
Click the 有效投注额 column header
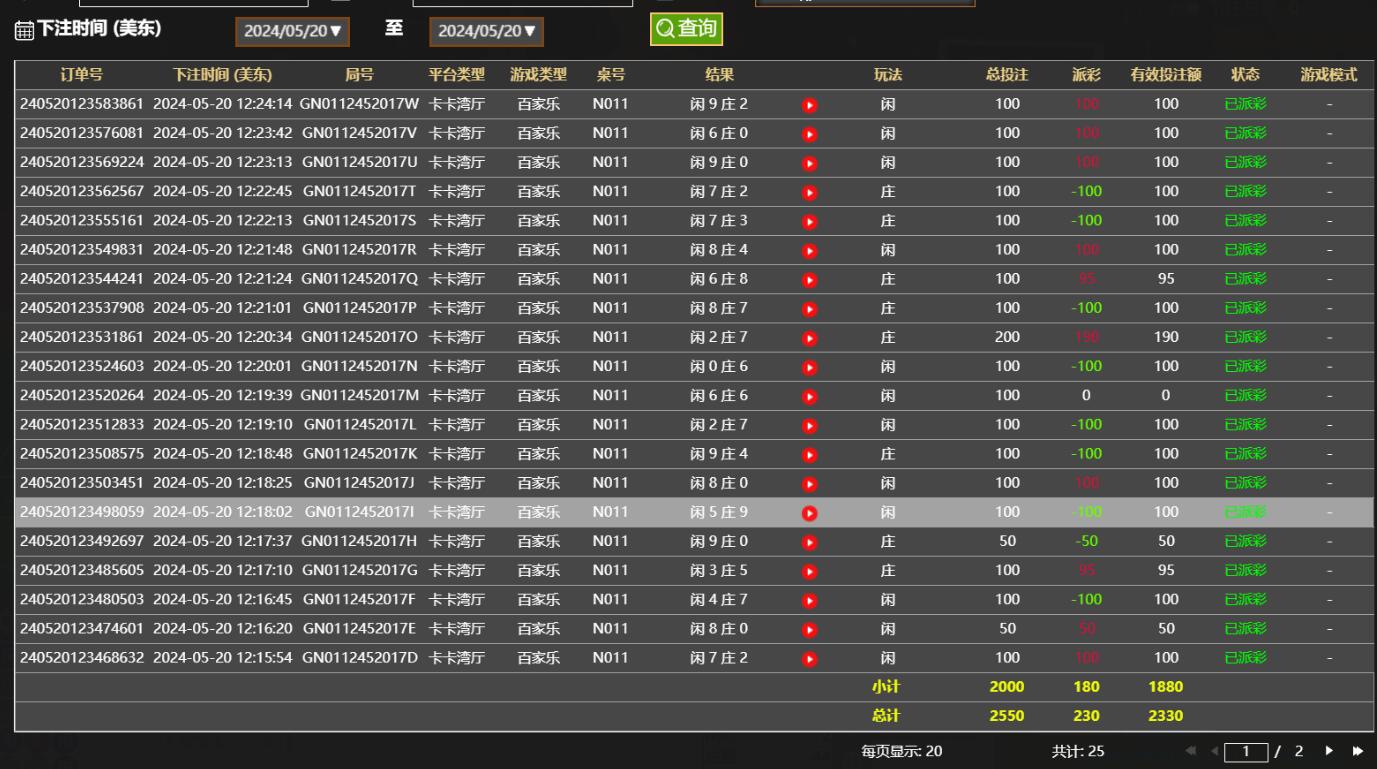pos(1166,75)
